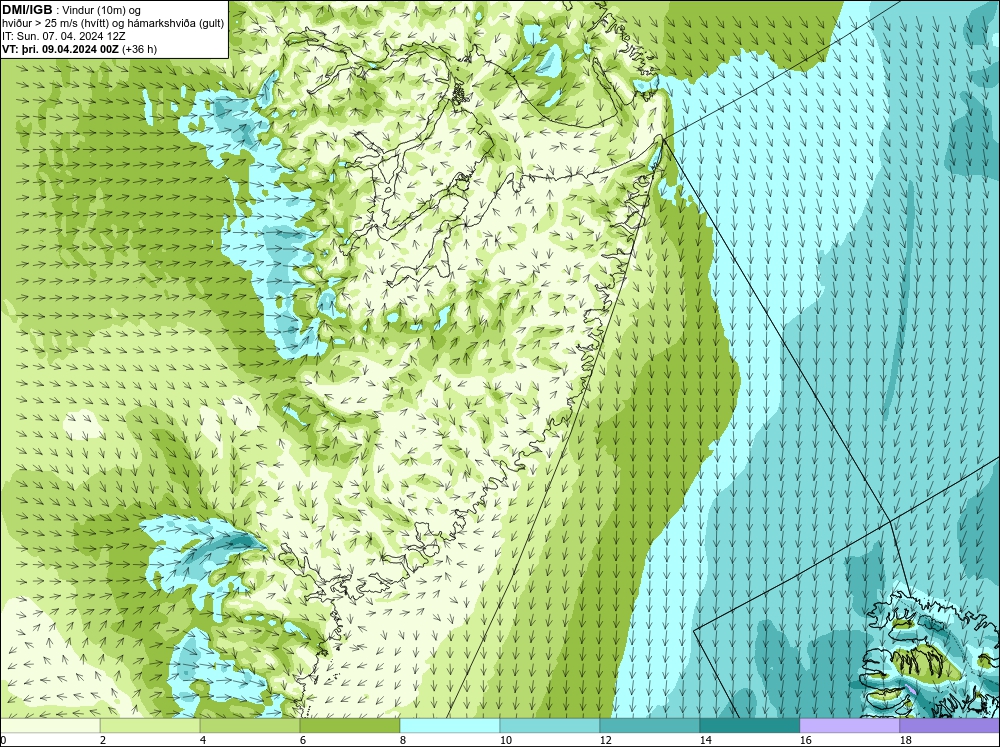Screen dimensions: 1000x747
Task: Click the 'DMI/IGB' title text
Action: point(27,10)
